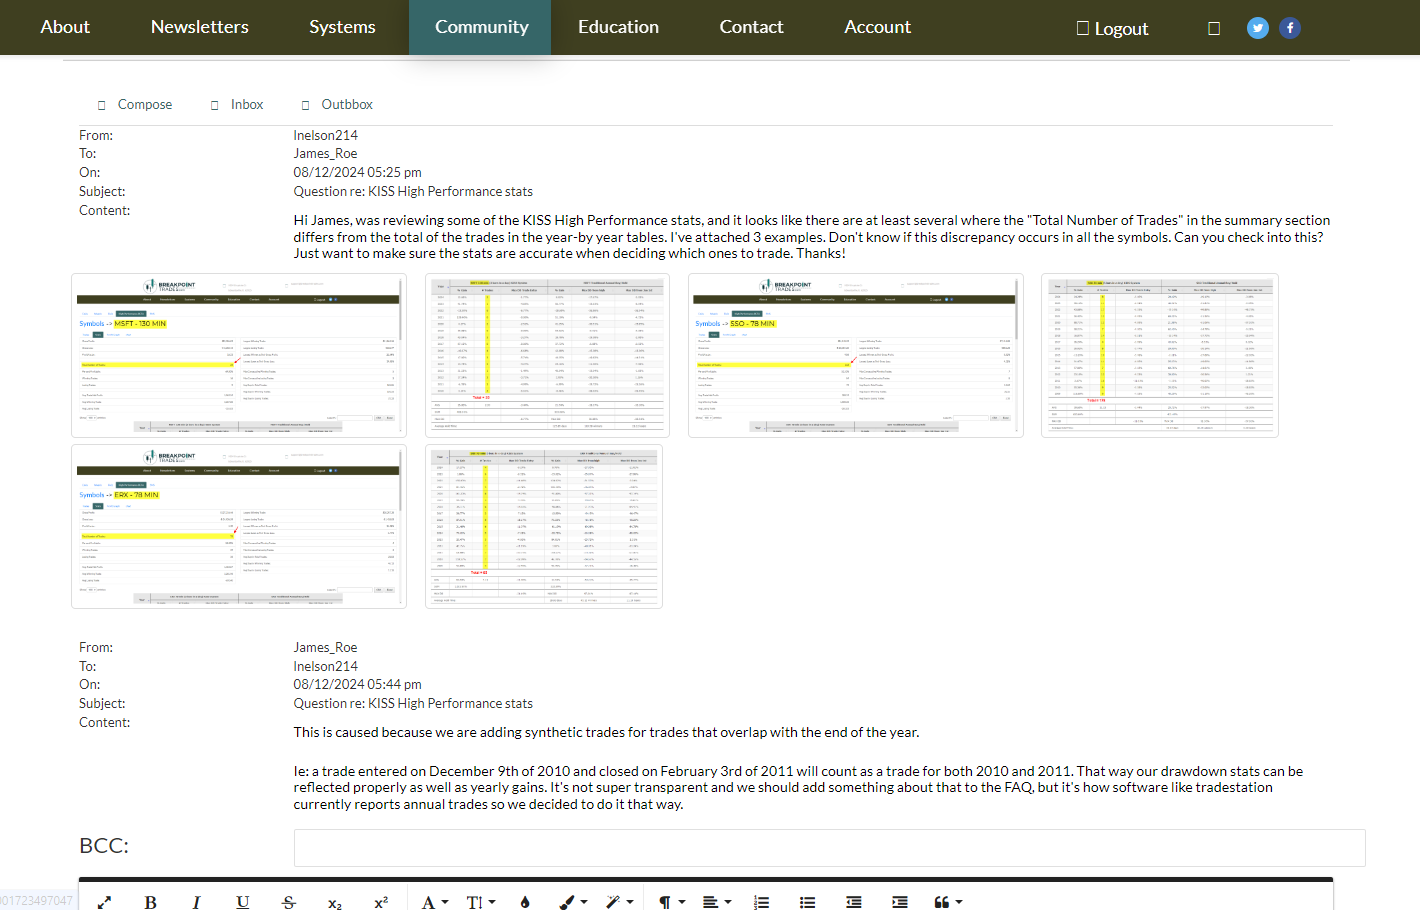The image size is (1420, 910).
Task: Insert an unordered bullet list
Action: pos(807,902)
